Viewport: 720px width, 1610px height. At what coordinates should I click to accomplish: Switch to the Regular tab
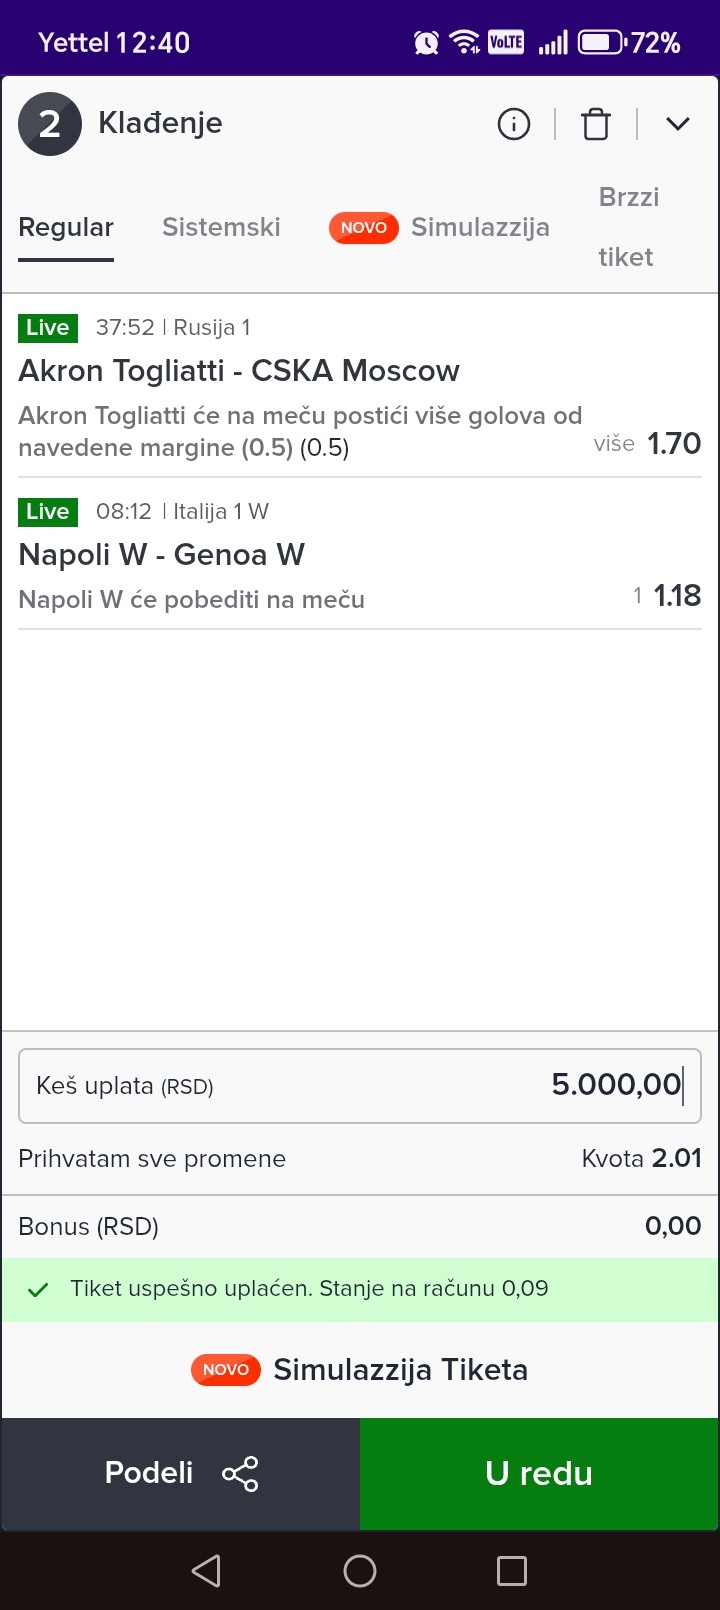pyautogui.click(x=66, y=227)
